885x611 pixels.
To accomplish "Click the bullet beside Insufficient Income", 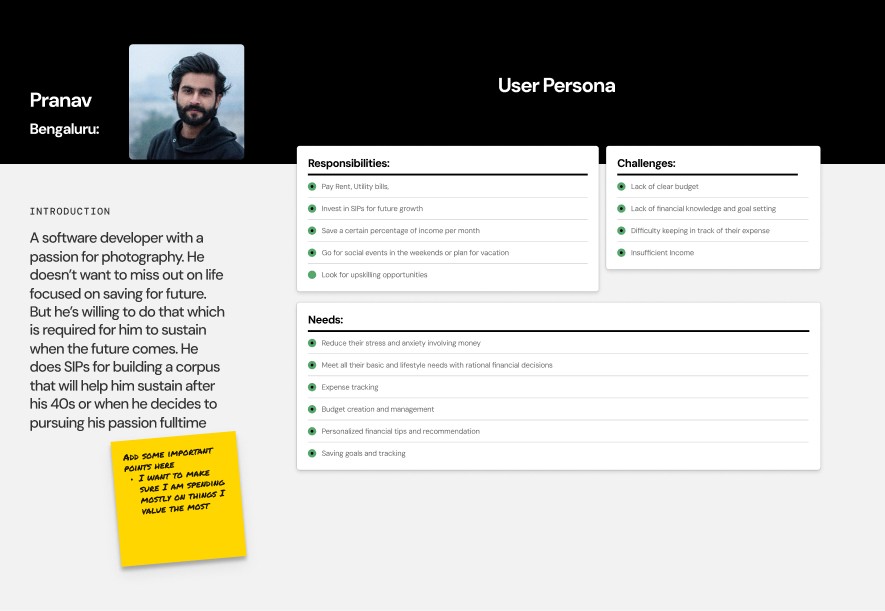I will (621, 253).
